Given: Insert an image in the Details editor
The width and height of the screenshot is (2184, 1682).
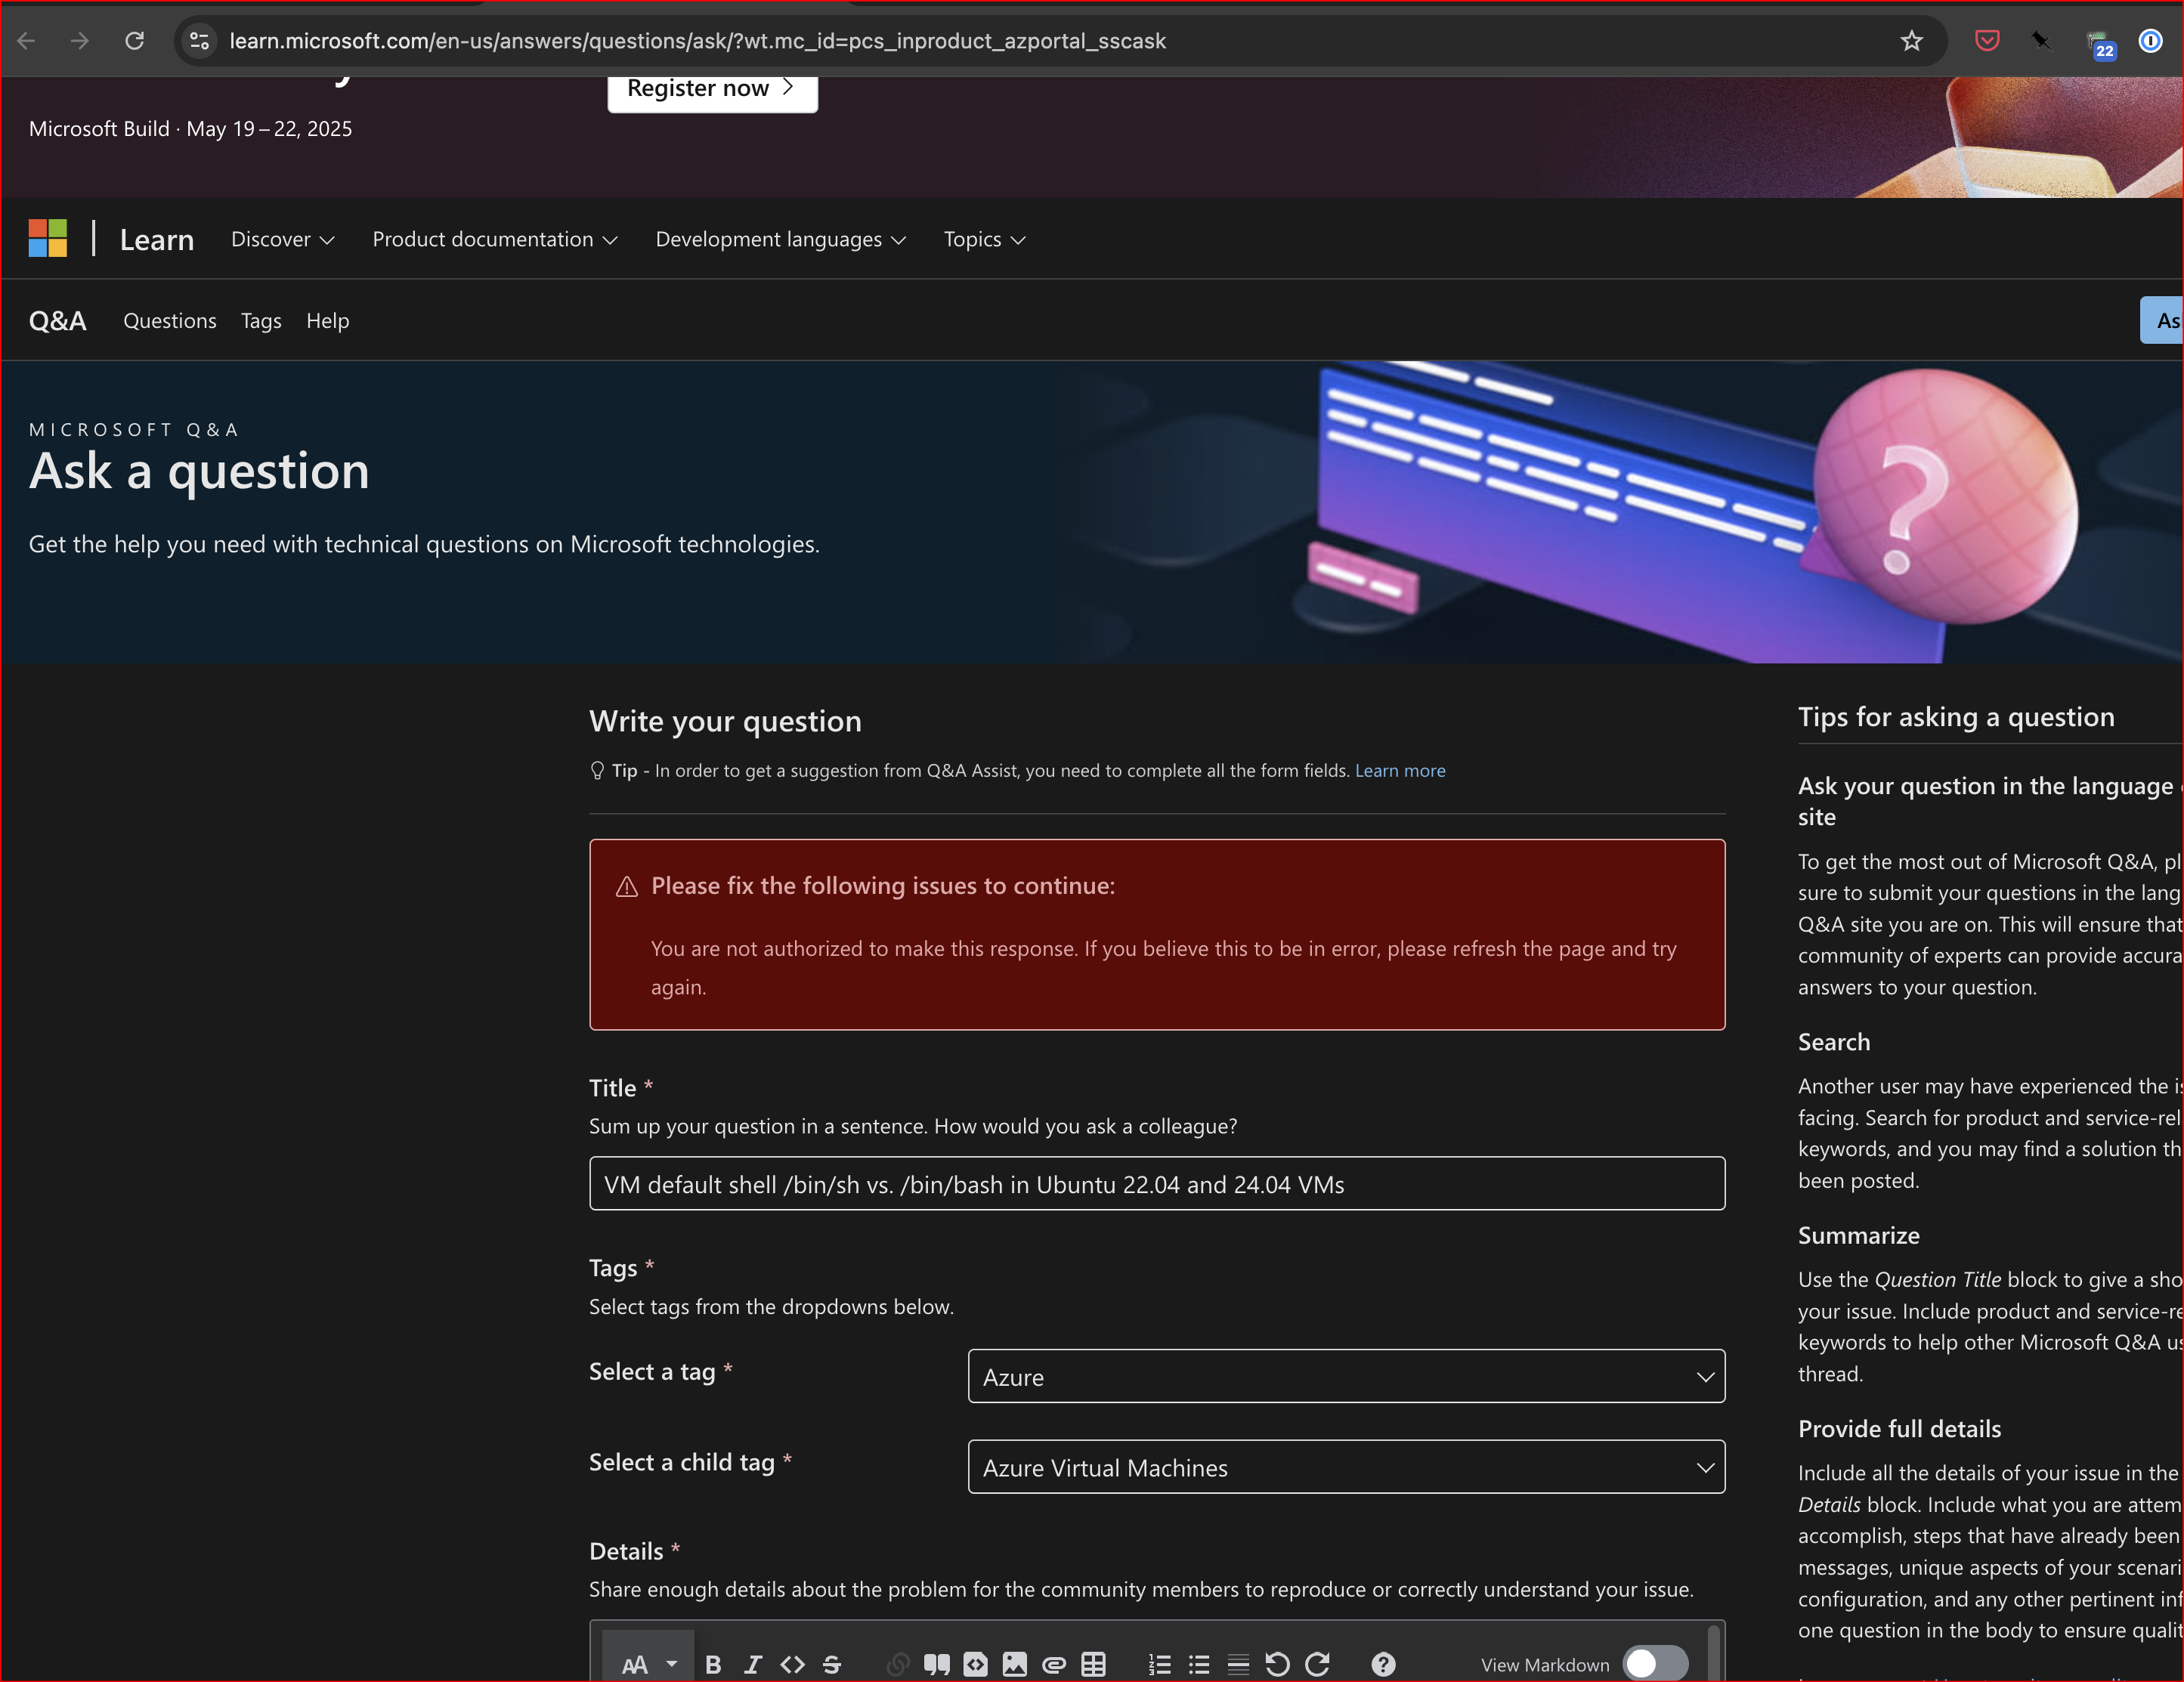Looking at the screenshot, I should point(1014,1664).
